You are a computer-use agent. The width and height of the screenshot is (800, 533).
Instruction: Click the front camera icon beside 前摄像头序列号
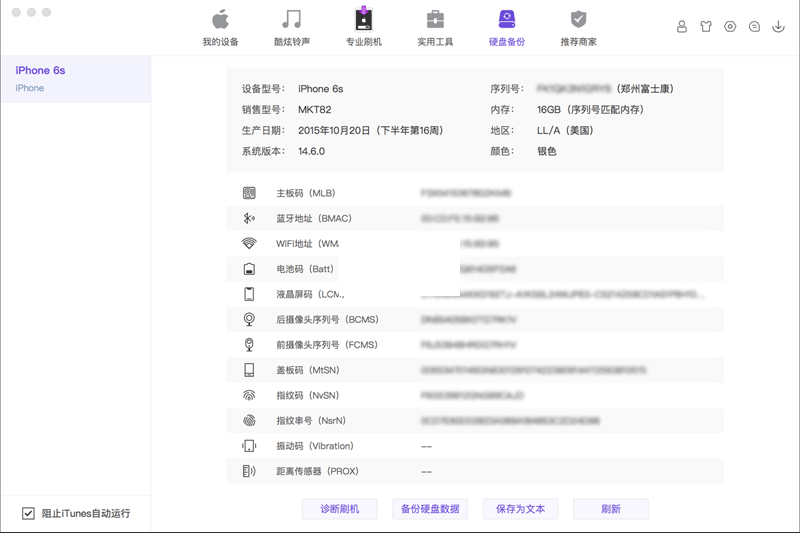click(249, 345)
